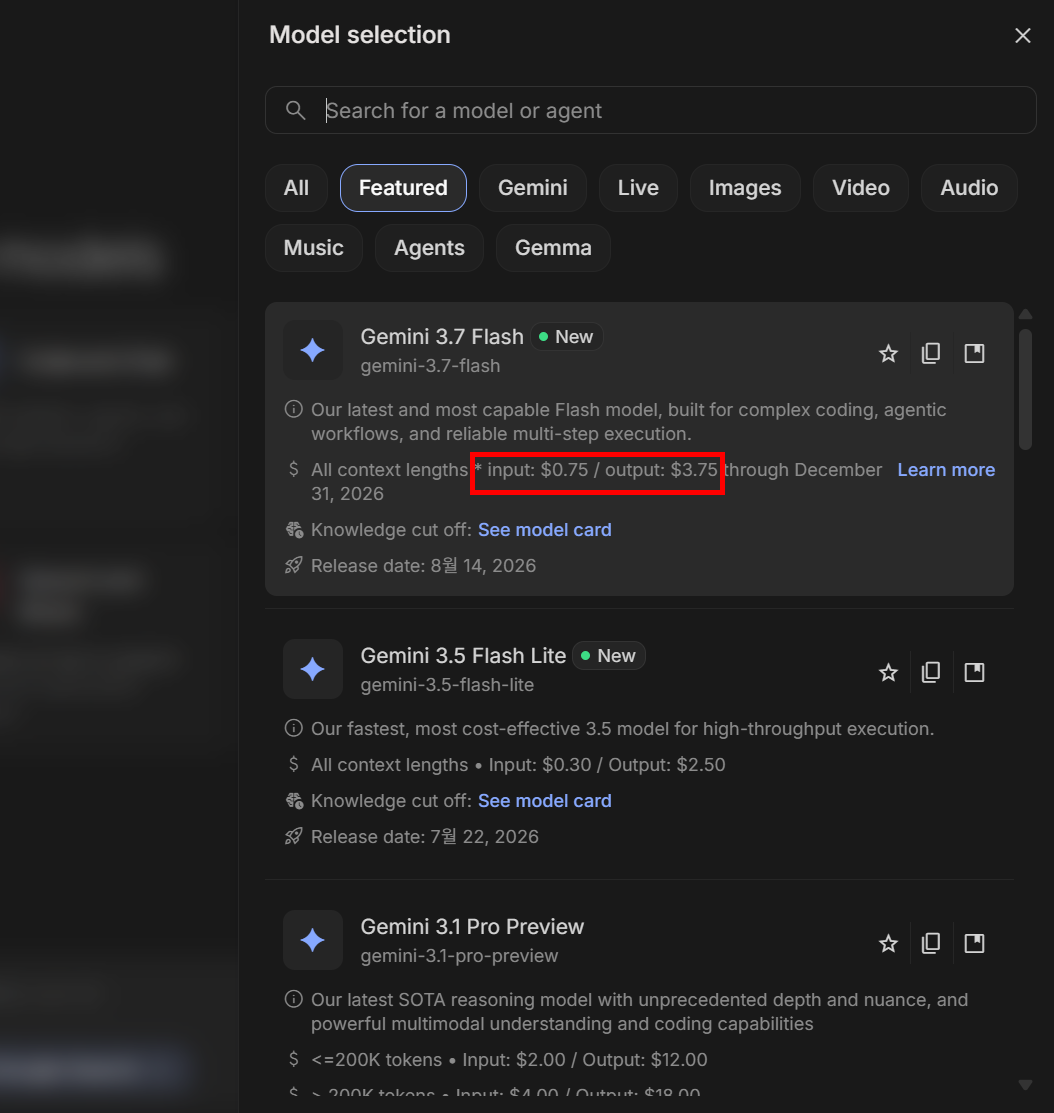Show Video models
This screenshot has width=1054, height=1113.
861,188
